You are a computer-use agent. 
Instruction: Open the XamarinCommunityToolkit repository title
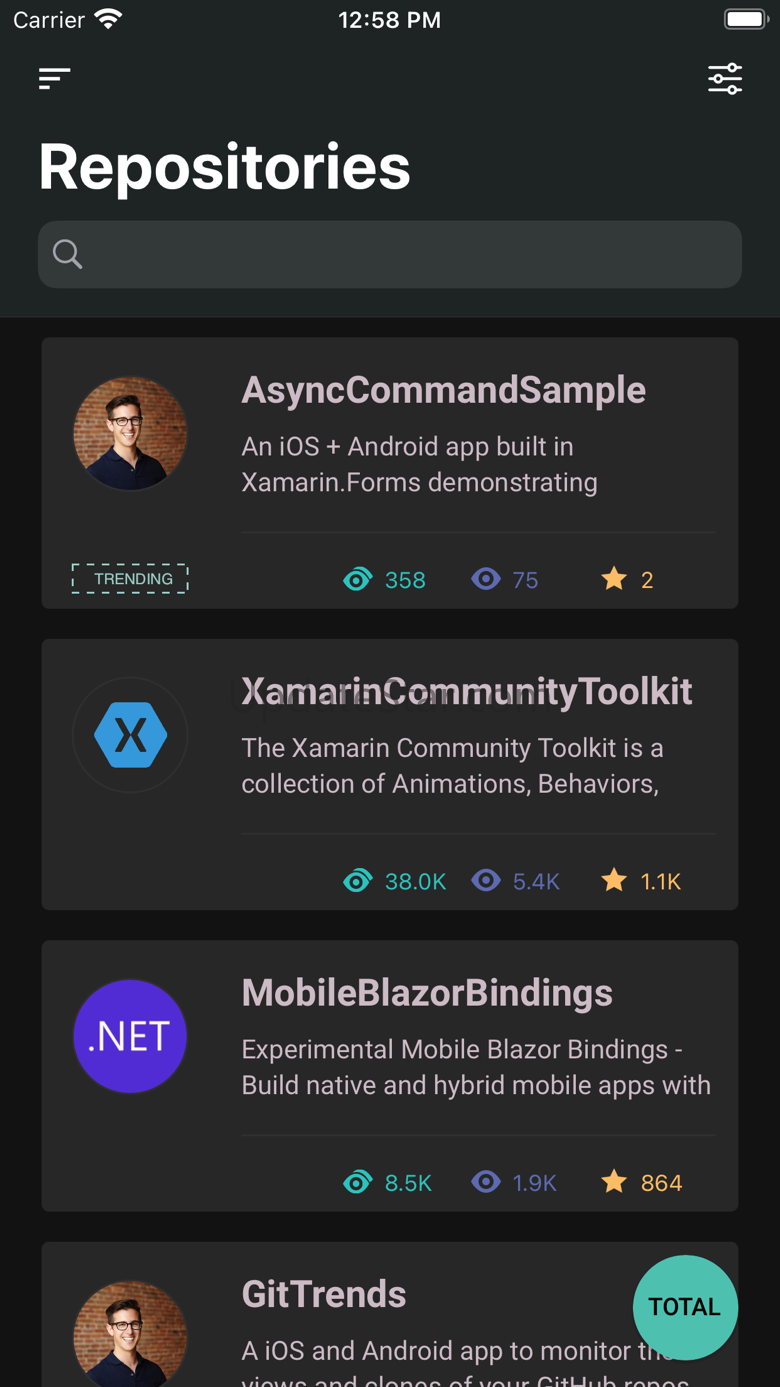pyautogui.click(x=466, y=691)
